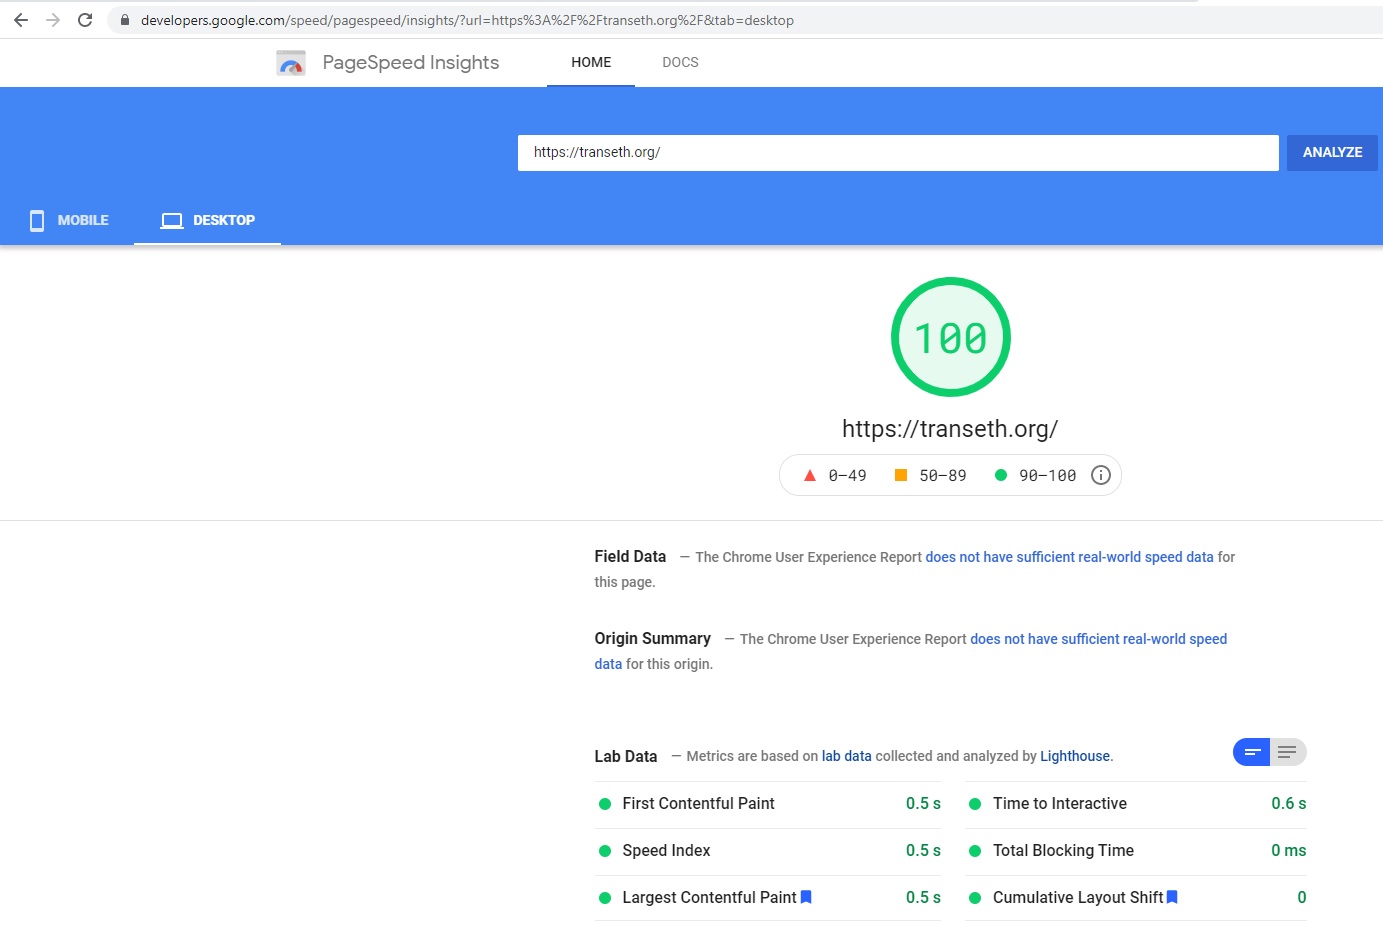Click the 50–89 legend range text
The image size is (1383, 925).
tap(943, 476)
